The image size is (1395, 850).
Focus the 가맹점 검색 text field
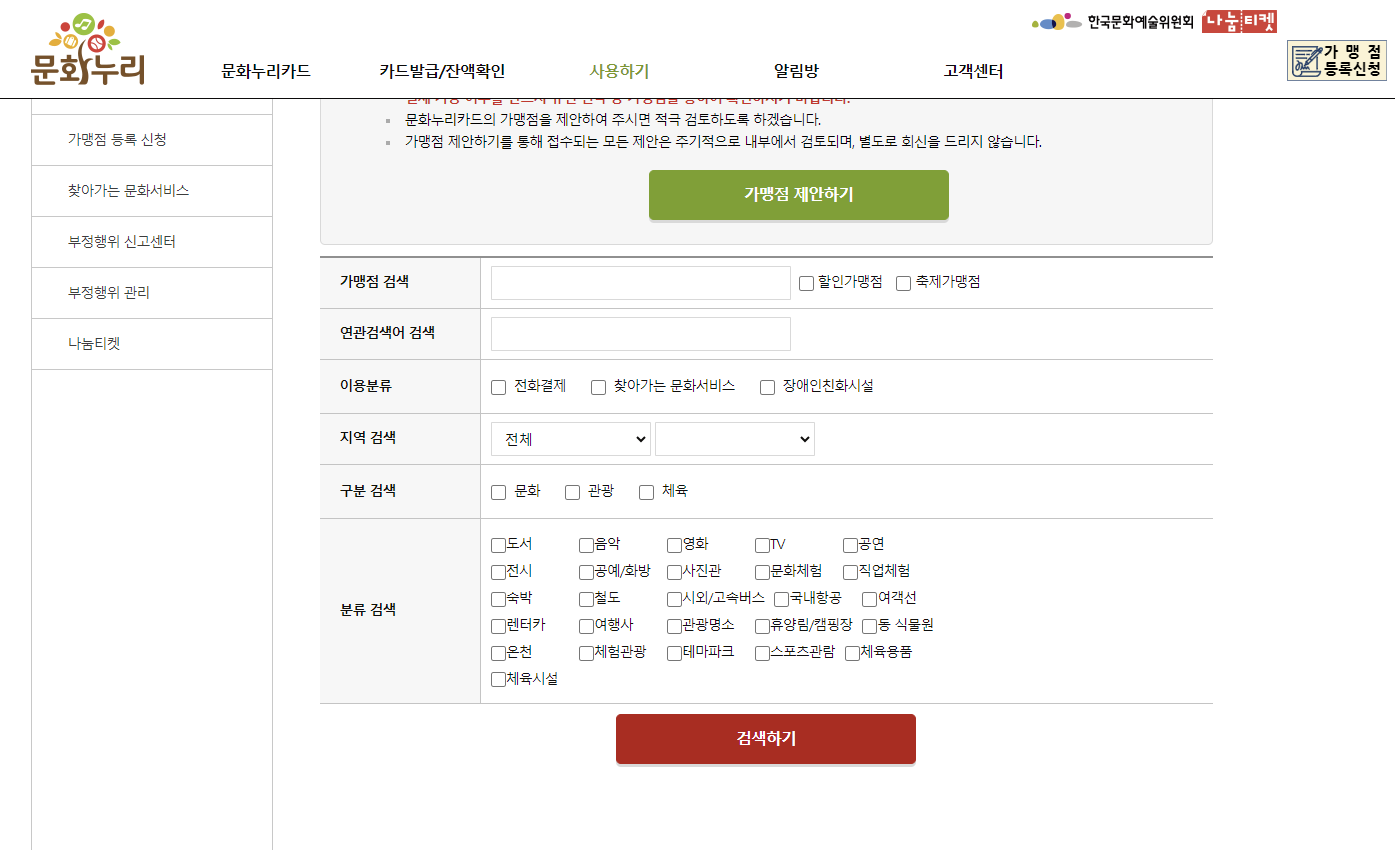[x=641, y=283]
